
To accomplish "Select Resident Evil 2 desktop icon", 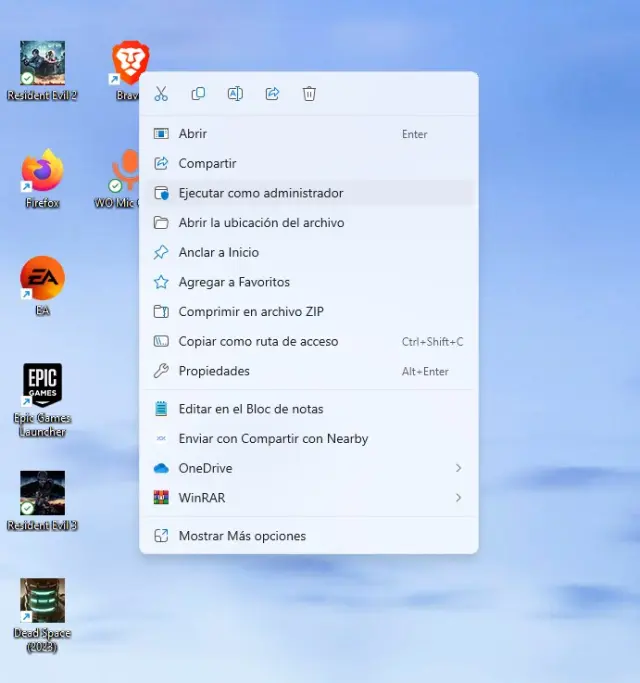I will 42,64.
